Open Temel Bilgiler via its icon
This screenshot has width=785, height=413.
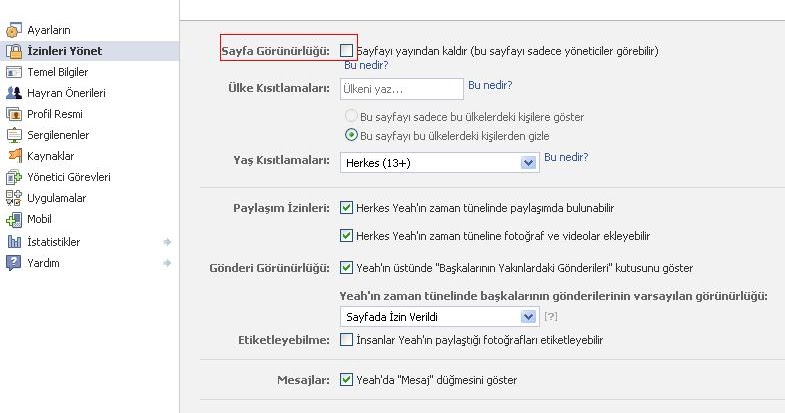[x=14, y=72]
